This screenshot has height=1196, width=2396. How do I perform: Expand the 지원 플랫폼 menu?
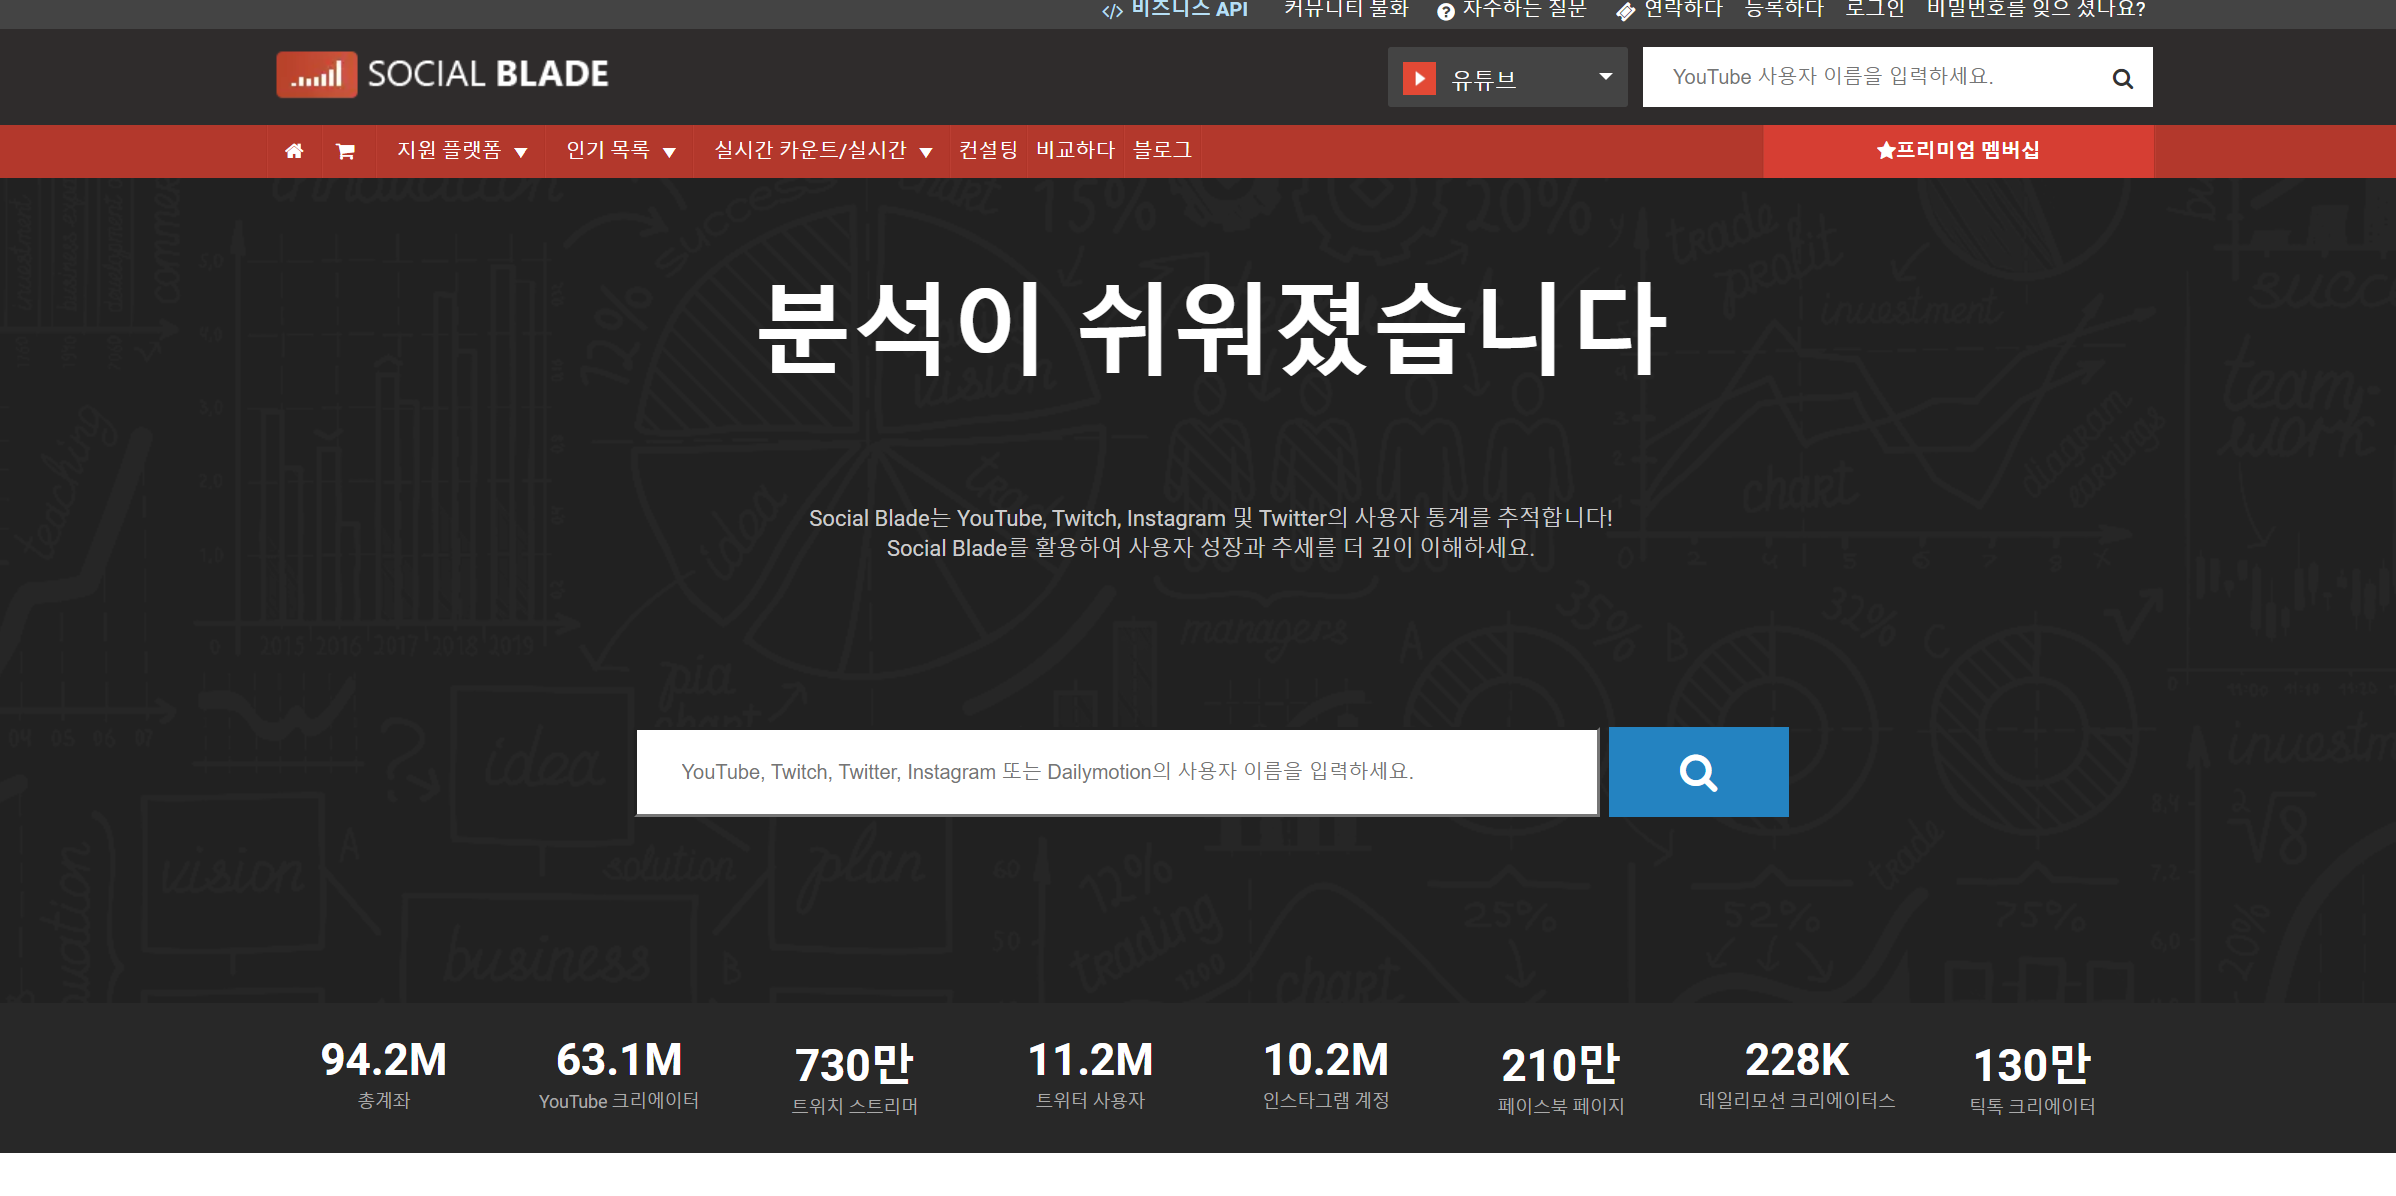coord(461,151)
